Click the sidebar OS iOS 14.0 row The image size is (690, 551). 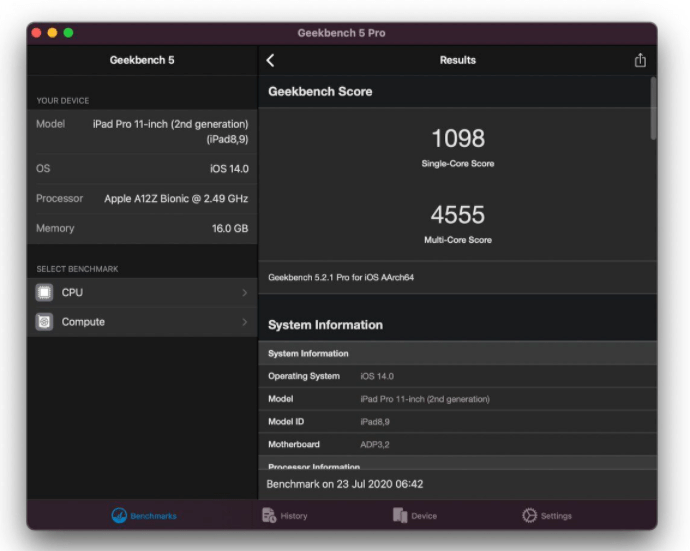(x=142, y=169)
